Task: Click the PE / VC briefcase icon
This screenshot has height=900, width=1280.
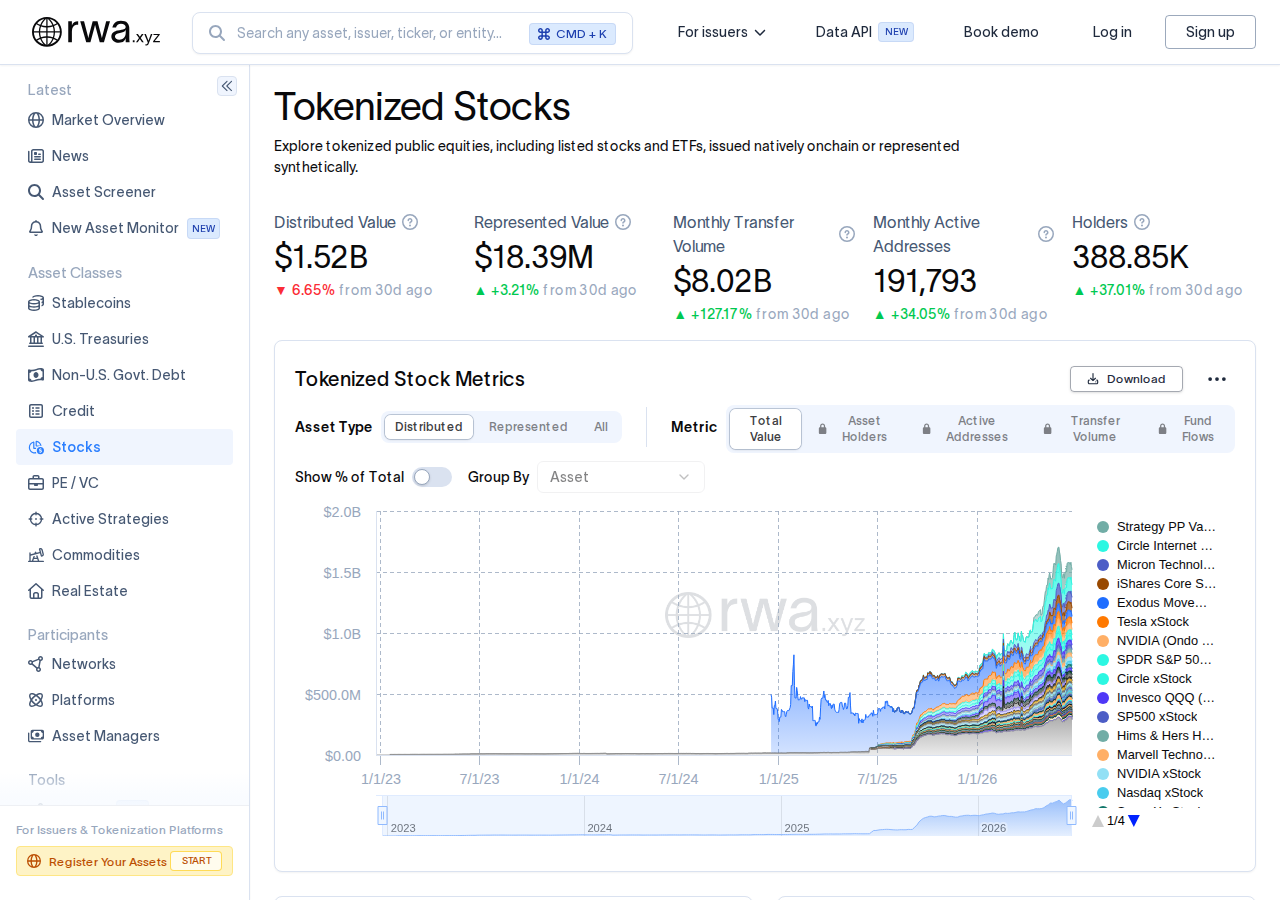Action: 36,483
